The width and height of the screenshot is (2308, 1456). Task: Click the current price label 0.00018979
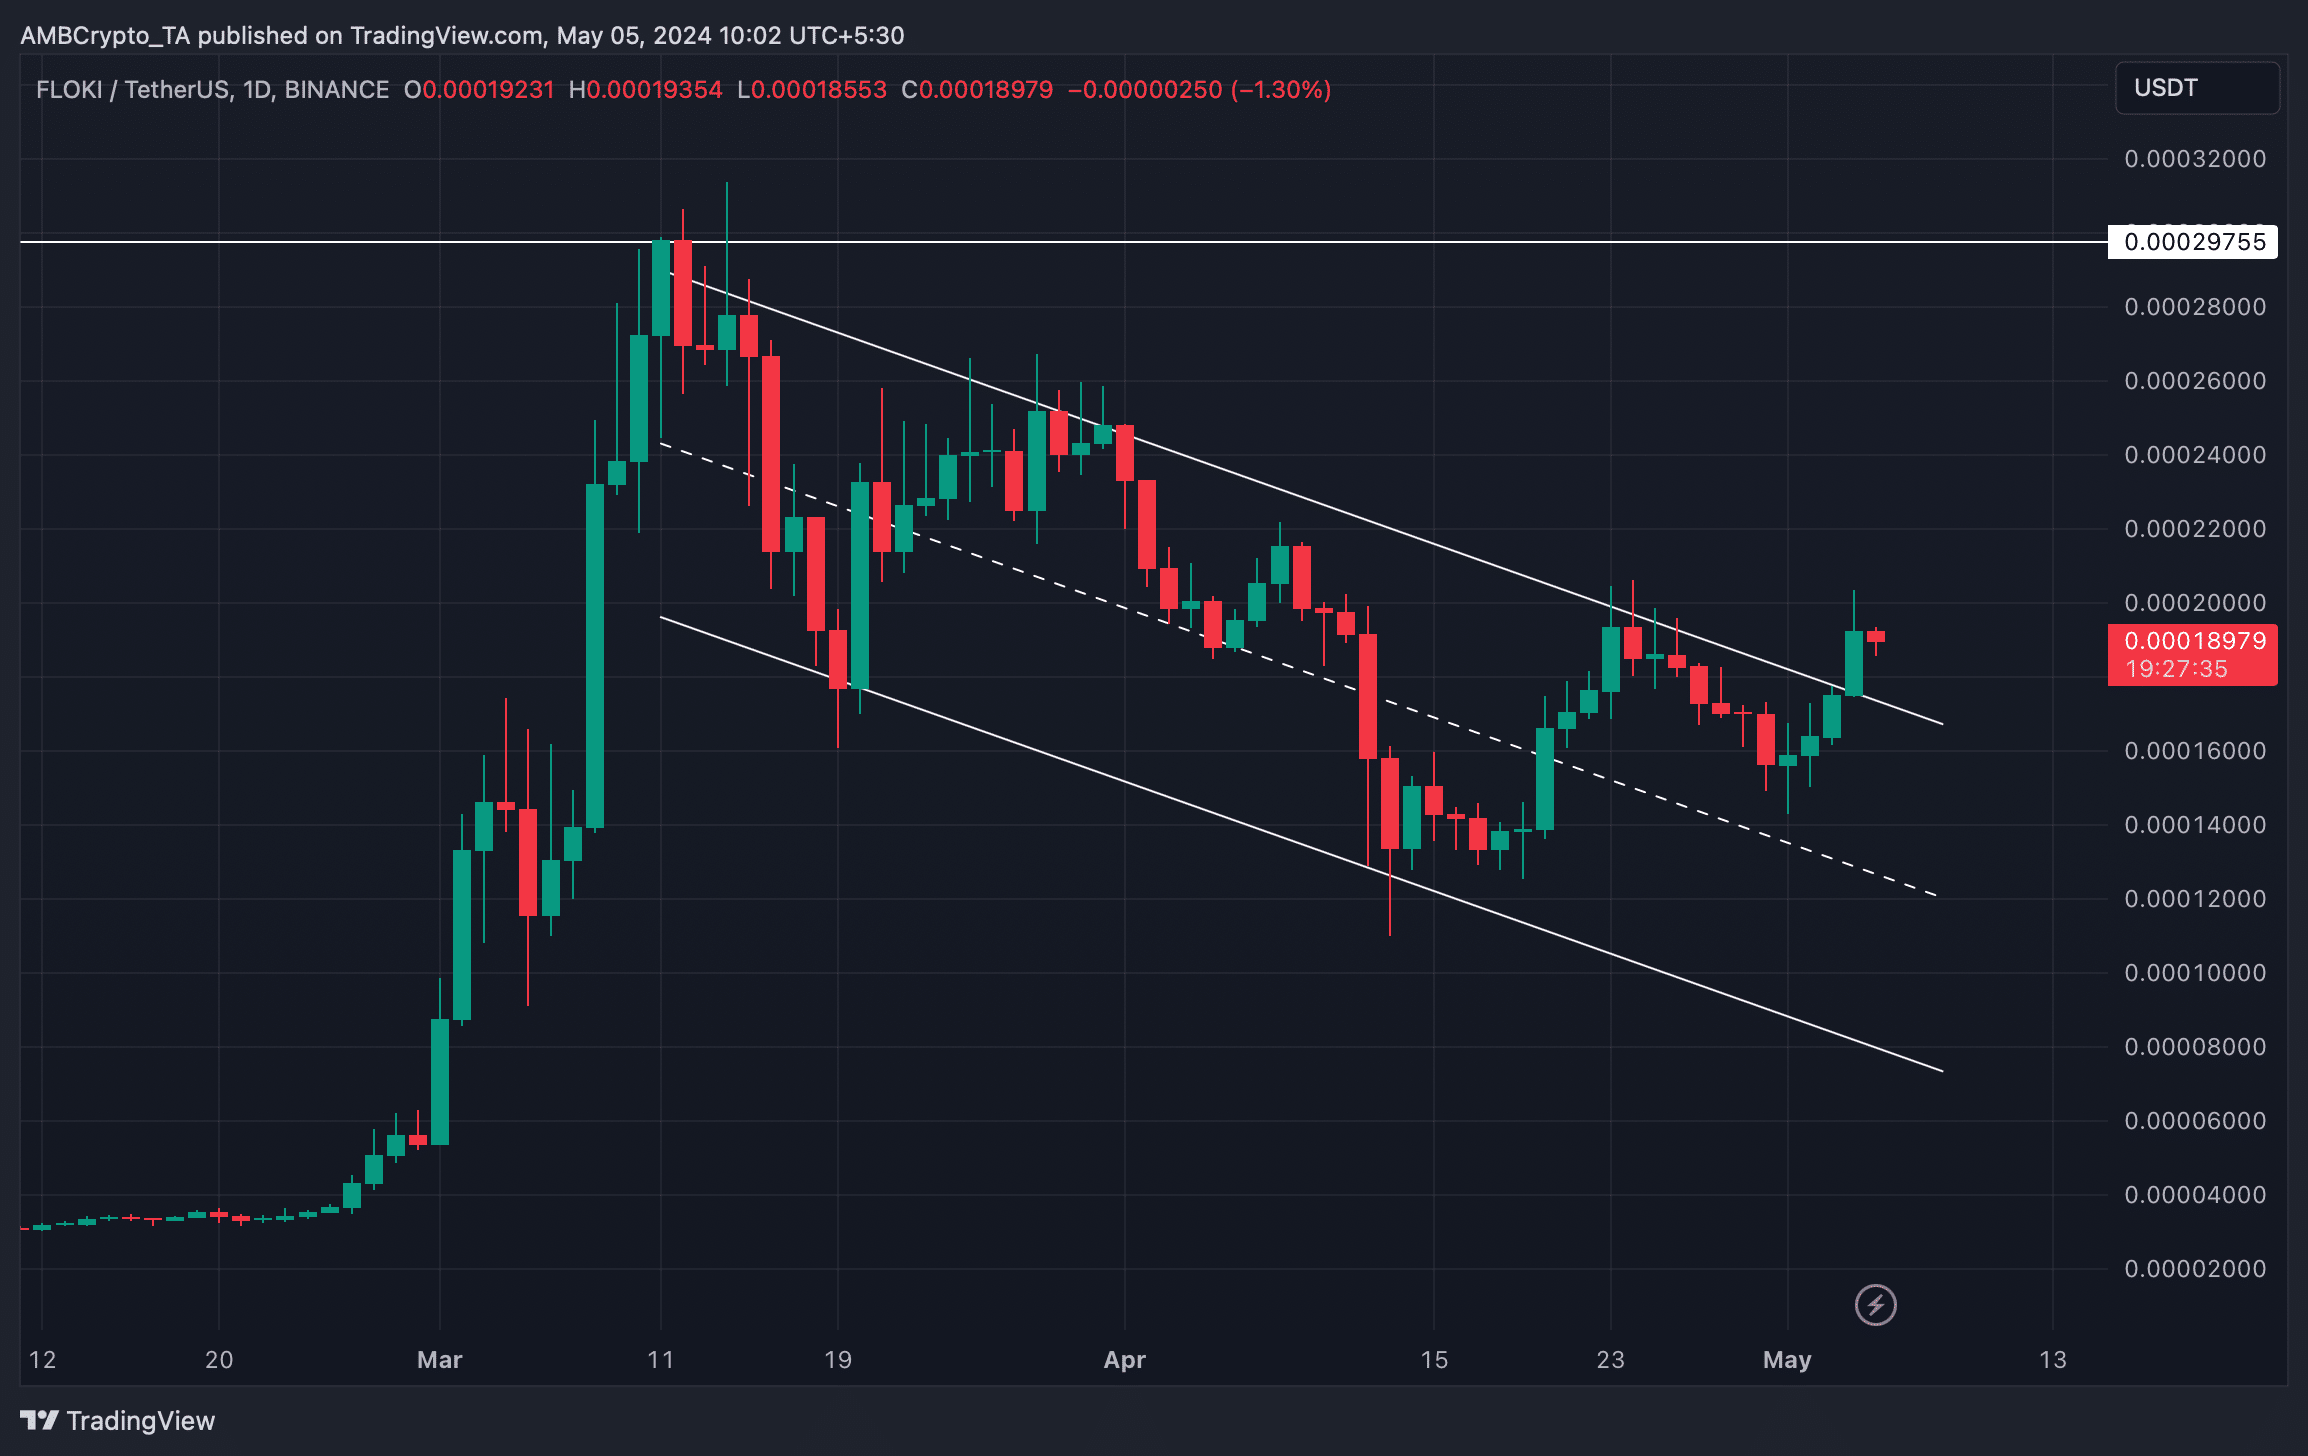pyautogui.click(x=2194, y=641)
